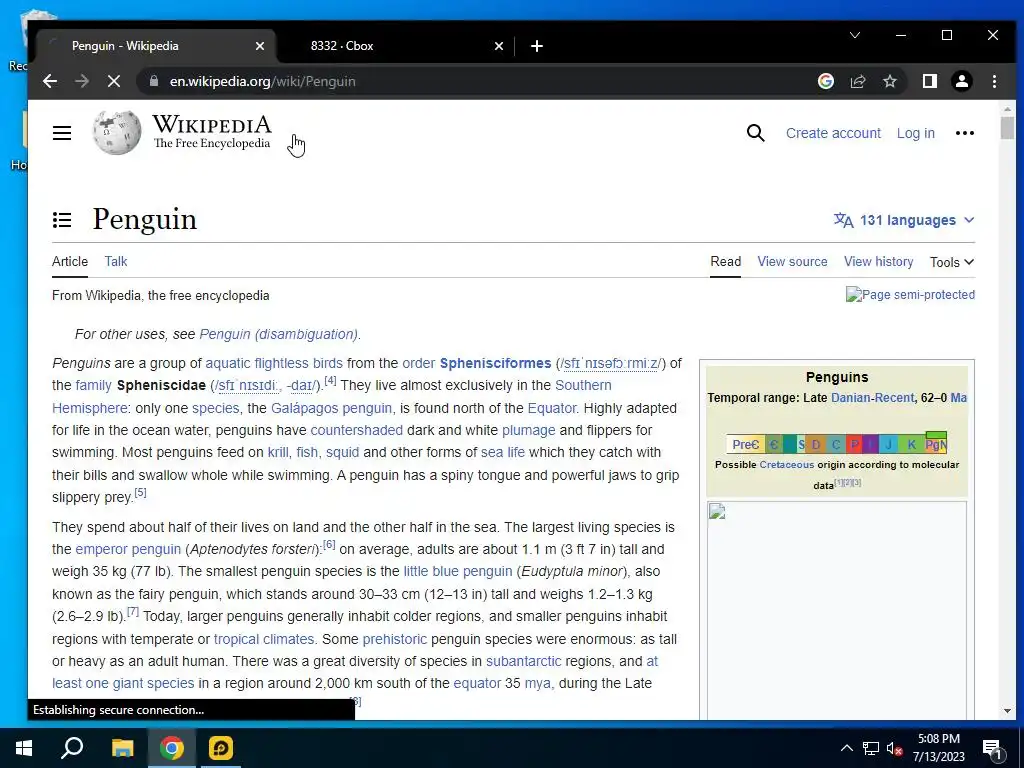This screenshot has height=768, width=1024.
Task: Open Chrome side panel icon
Action: coord(929,81)
